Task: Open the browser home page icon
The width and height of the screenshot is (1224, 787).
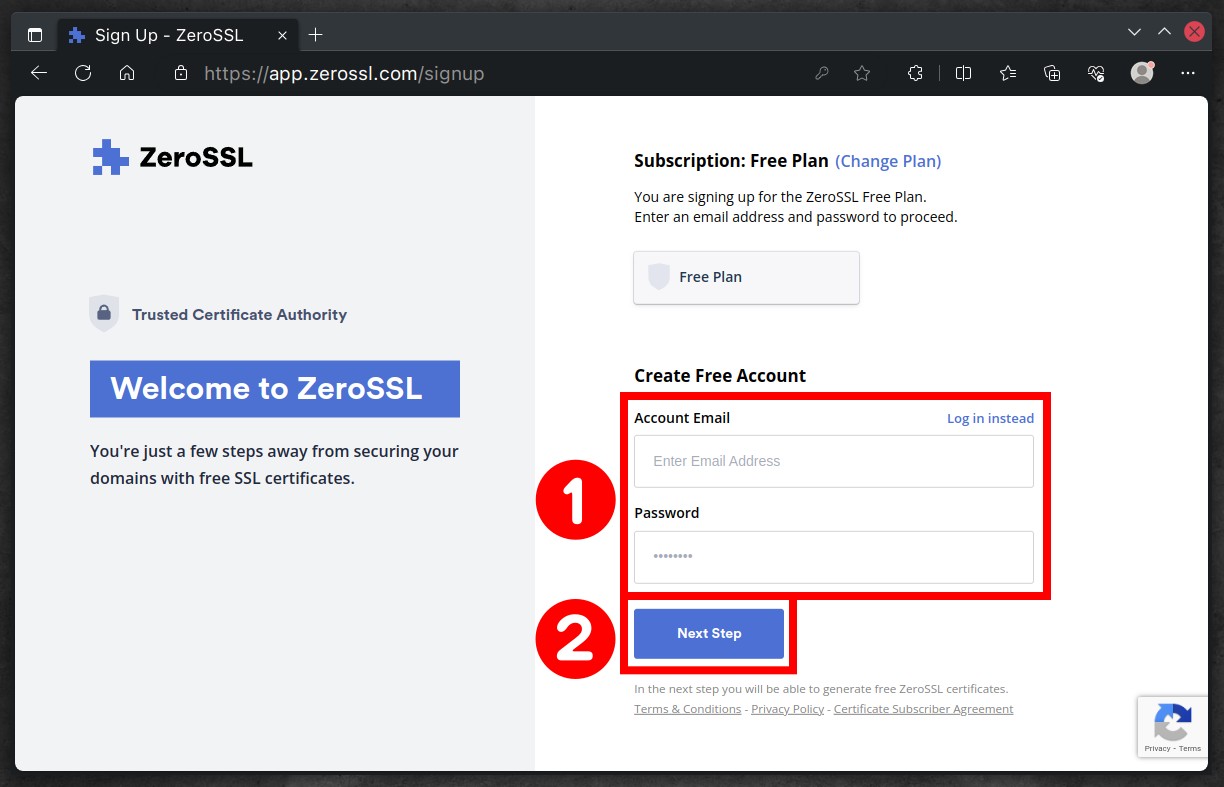Action: coord(127,73)
